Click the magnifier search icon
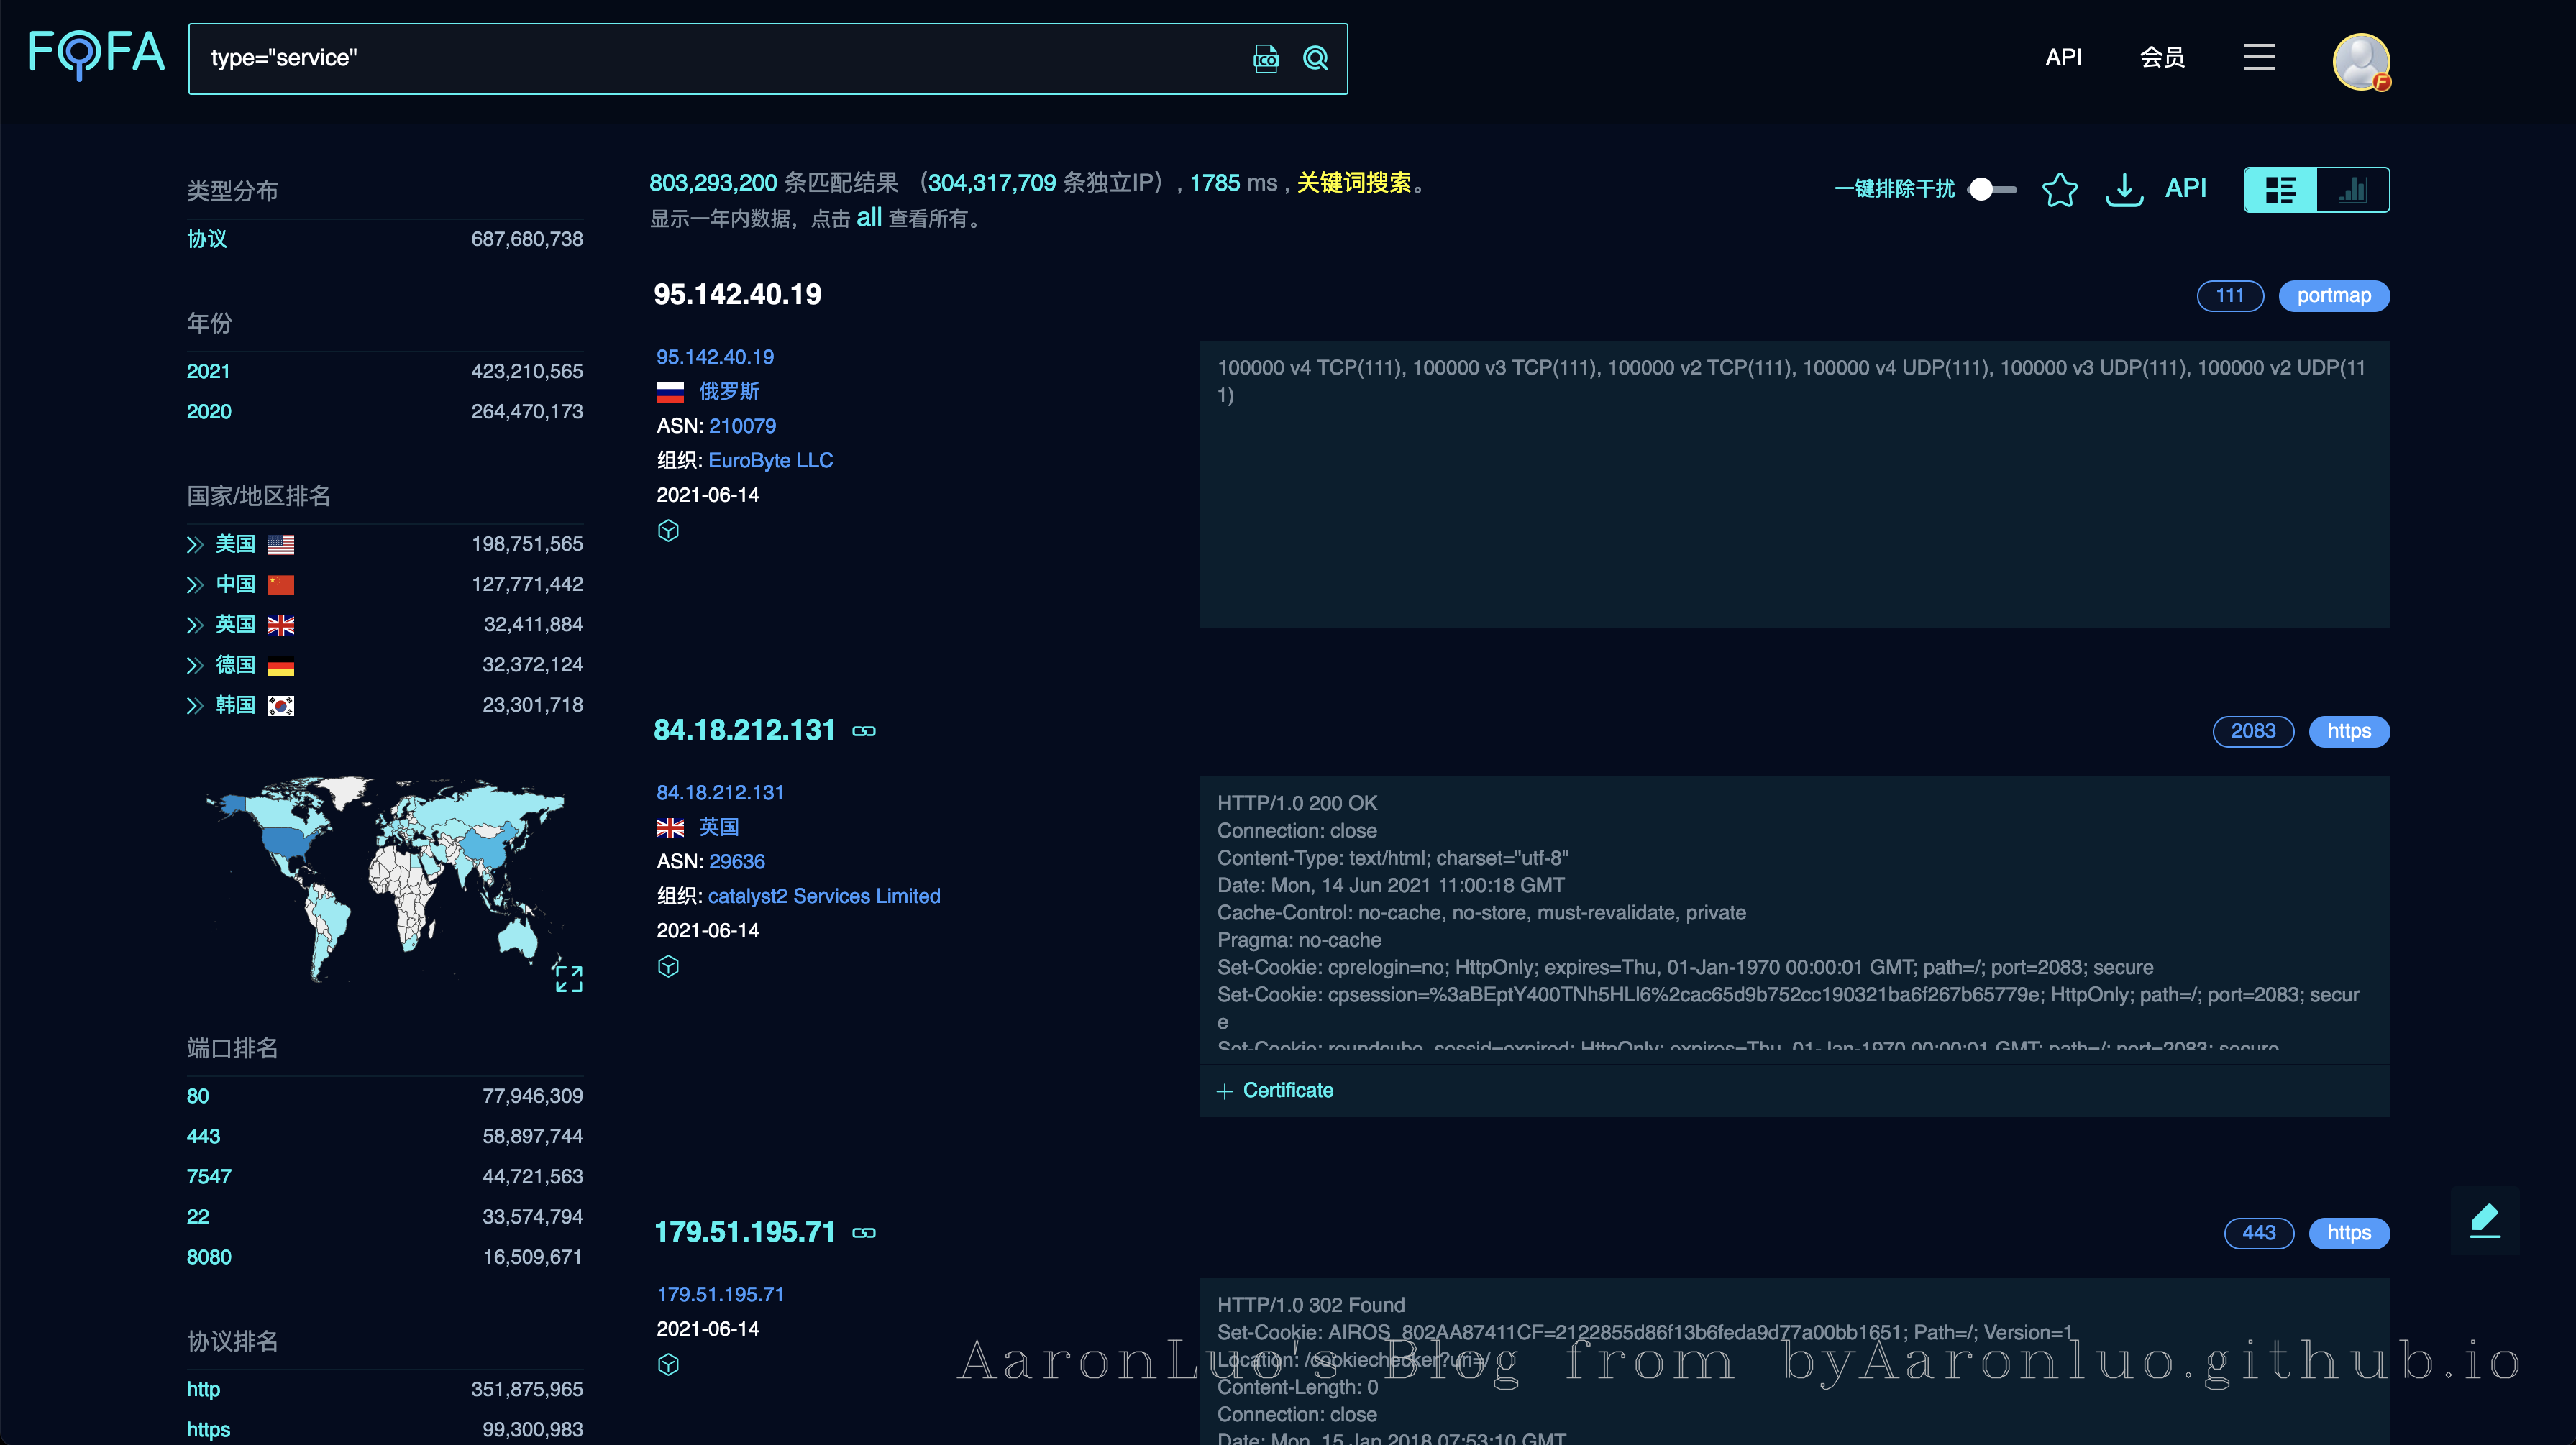Viewport: 2576px width, 1445px height. pyautogui.click(x=1316, y=59)
